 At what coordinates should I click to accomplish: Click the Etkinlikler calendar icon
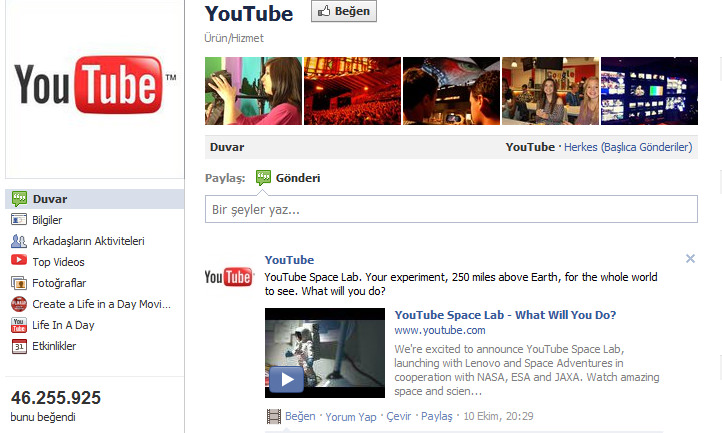(x=19, y=346)
